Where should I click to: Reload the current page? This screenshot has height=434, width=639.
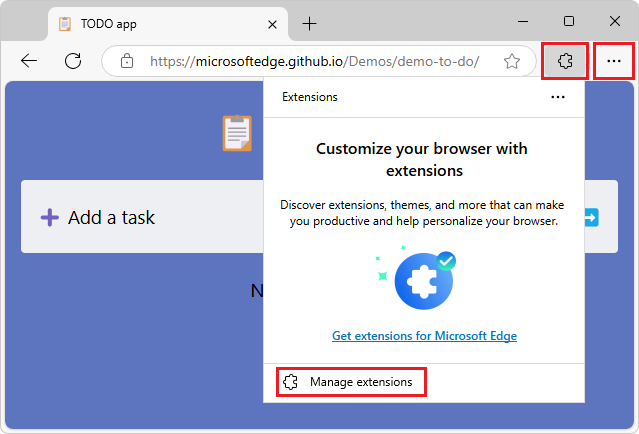(73, 61)
